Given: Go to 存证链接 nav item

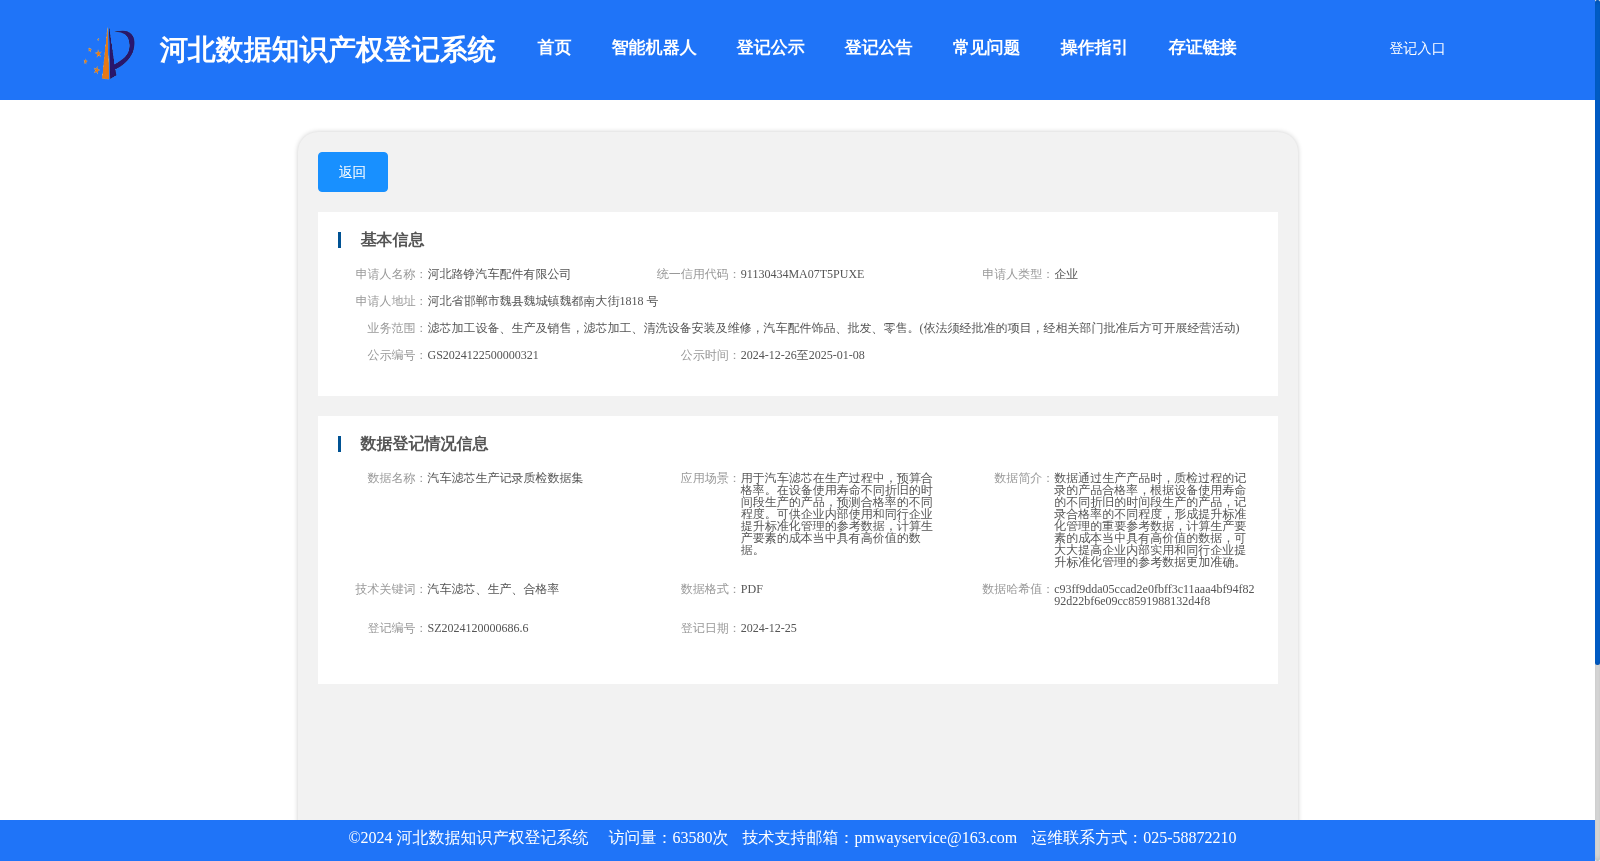Looking at the screenshot, I should point(1202,48).
